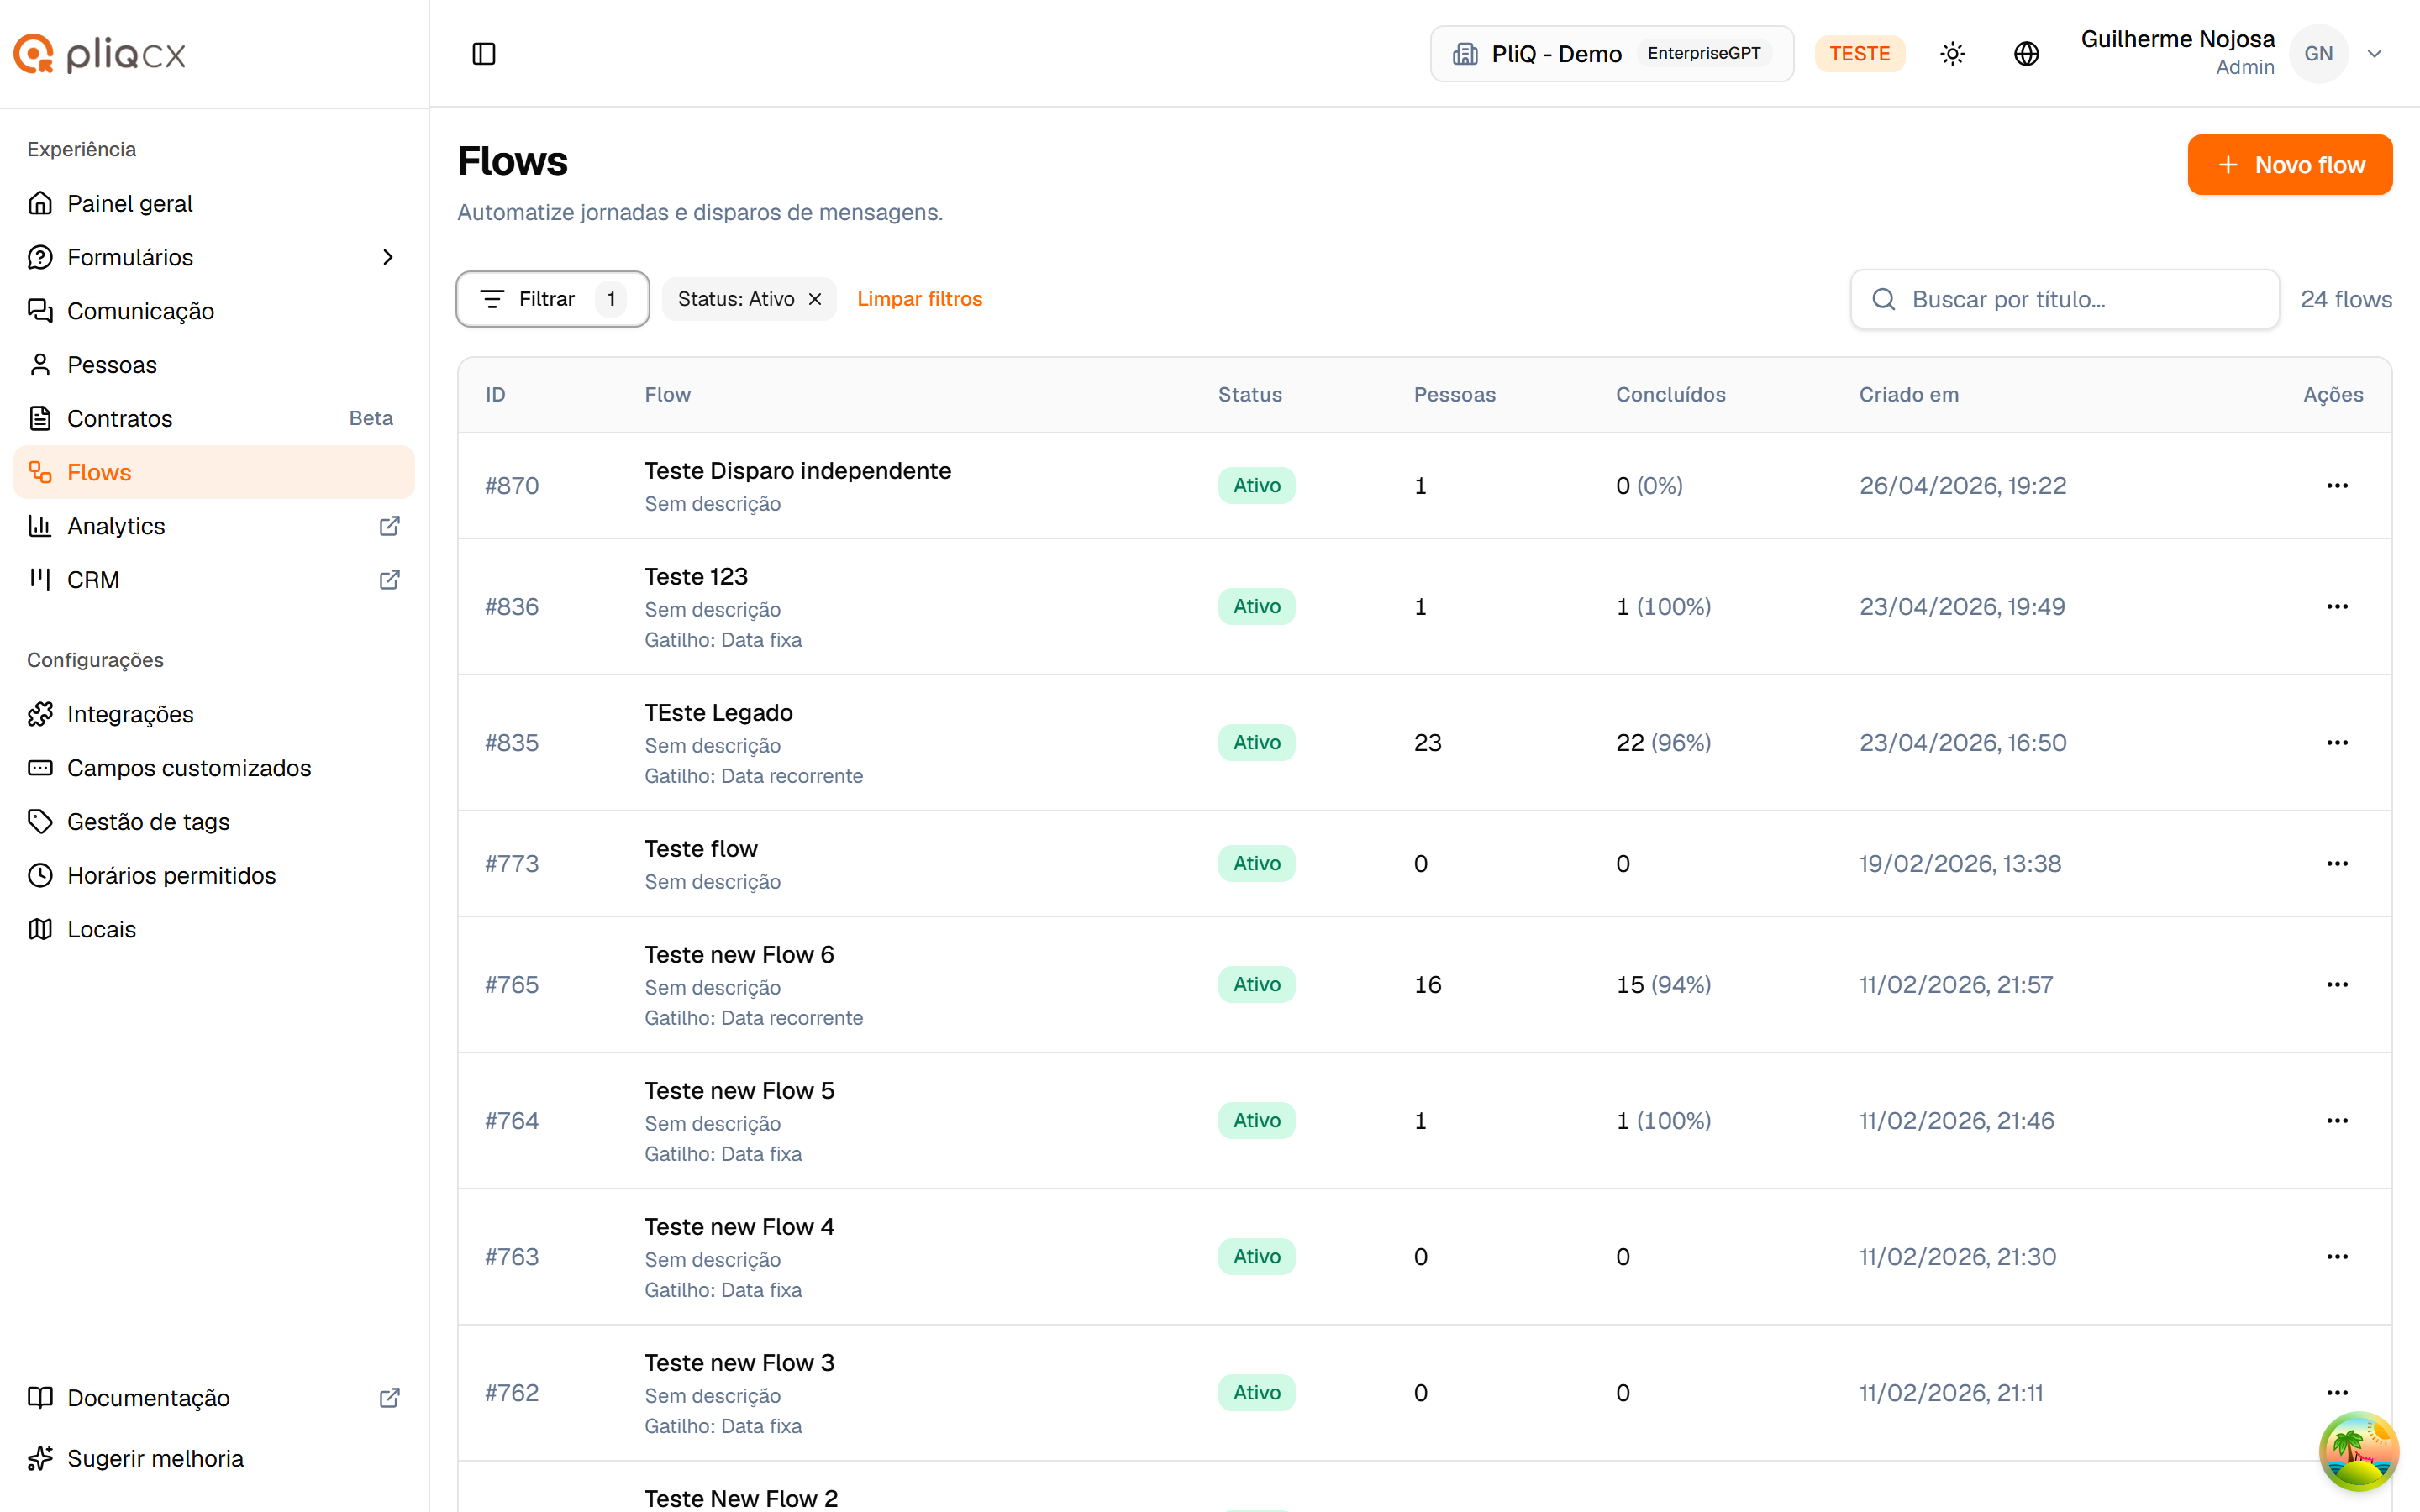Open Horários permitidos
Viewport: 2420px width, 1512px height.
tap(214, 875)
